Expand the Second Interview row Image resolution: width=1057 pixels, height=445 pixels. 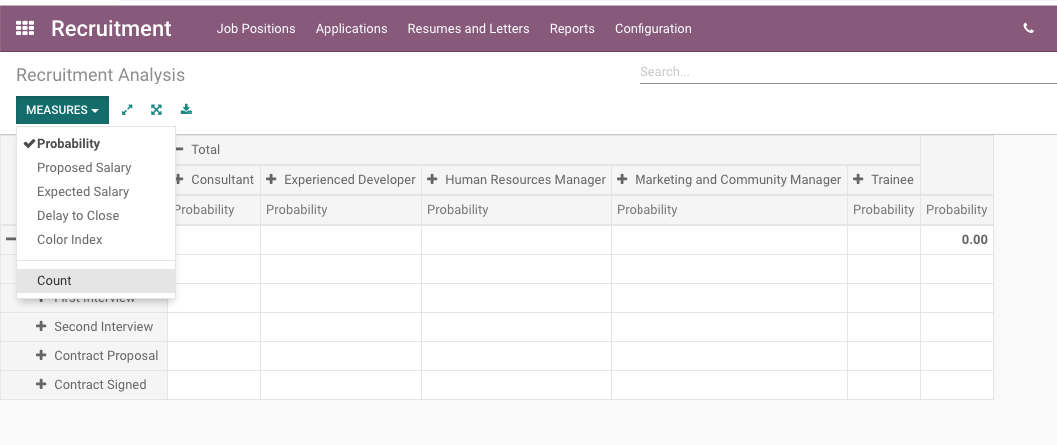[95, 327]
